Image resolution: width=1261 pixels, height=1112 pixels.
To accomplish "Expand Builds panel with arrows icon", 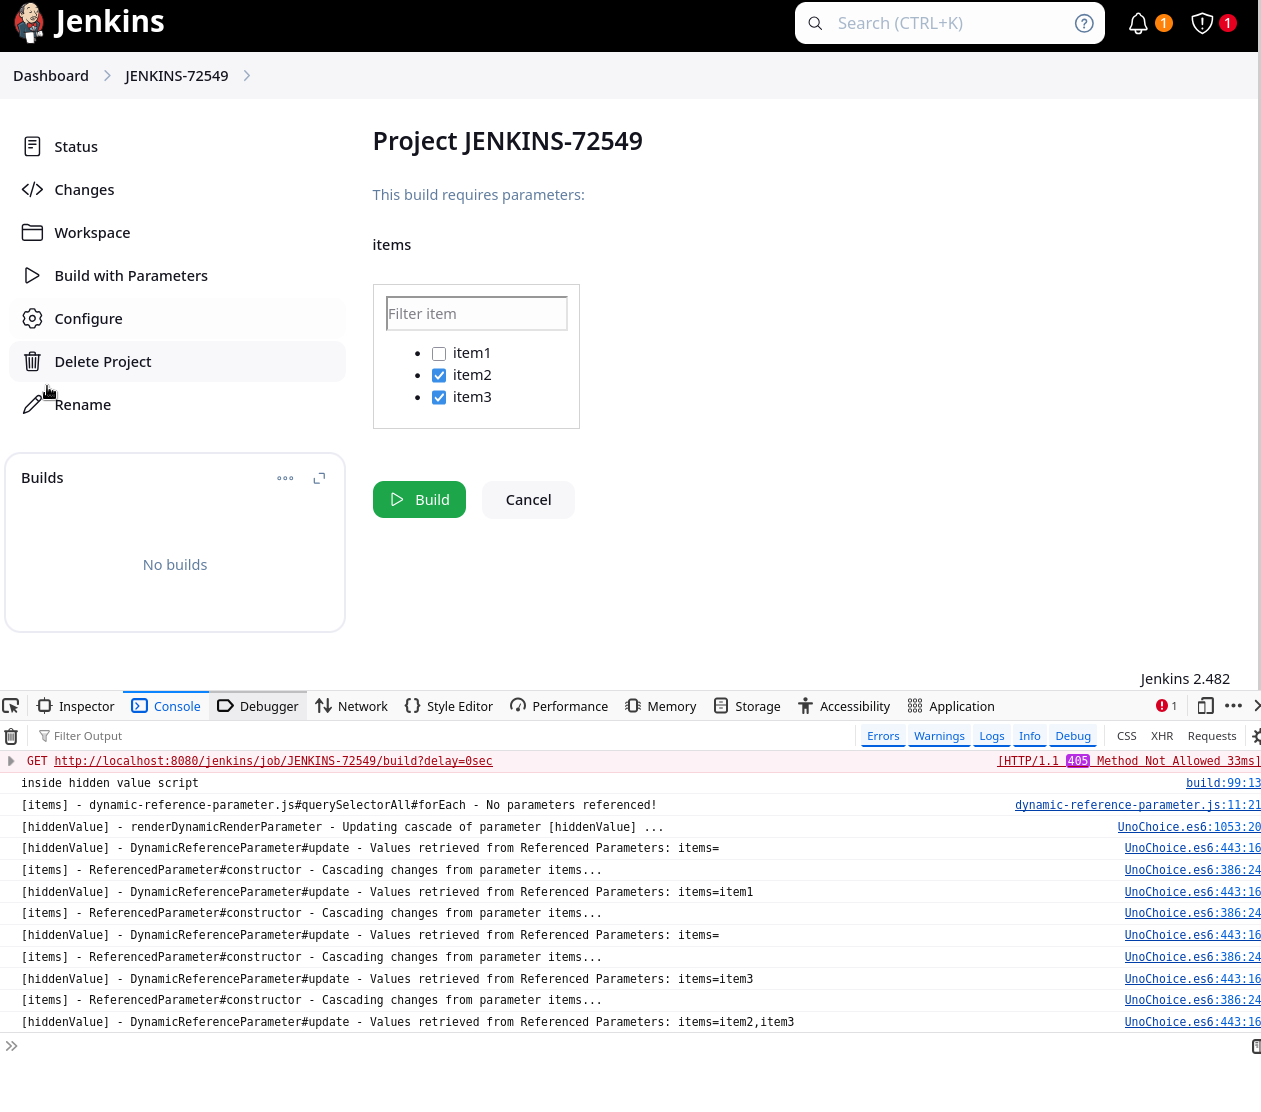I will point(319,478).
